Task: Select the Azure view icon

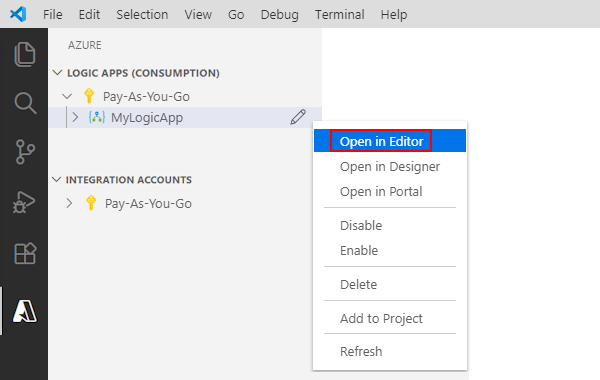Action: 25,311
